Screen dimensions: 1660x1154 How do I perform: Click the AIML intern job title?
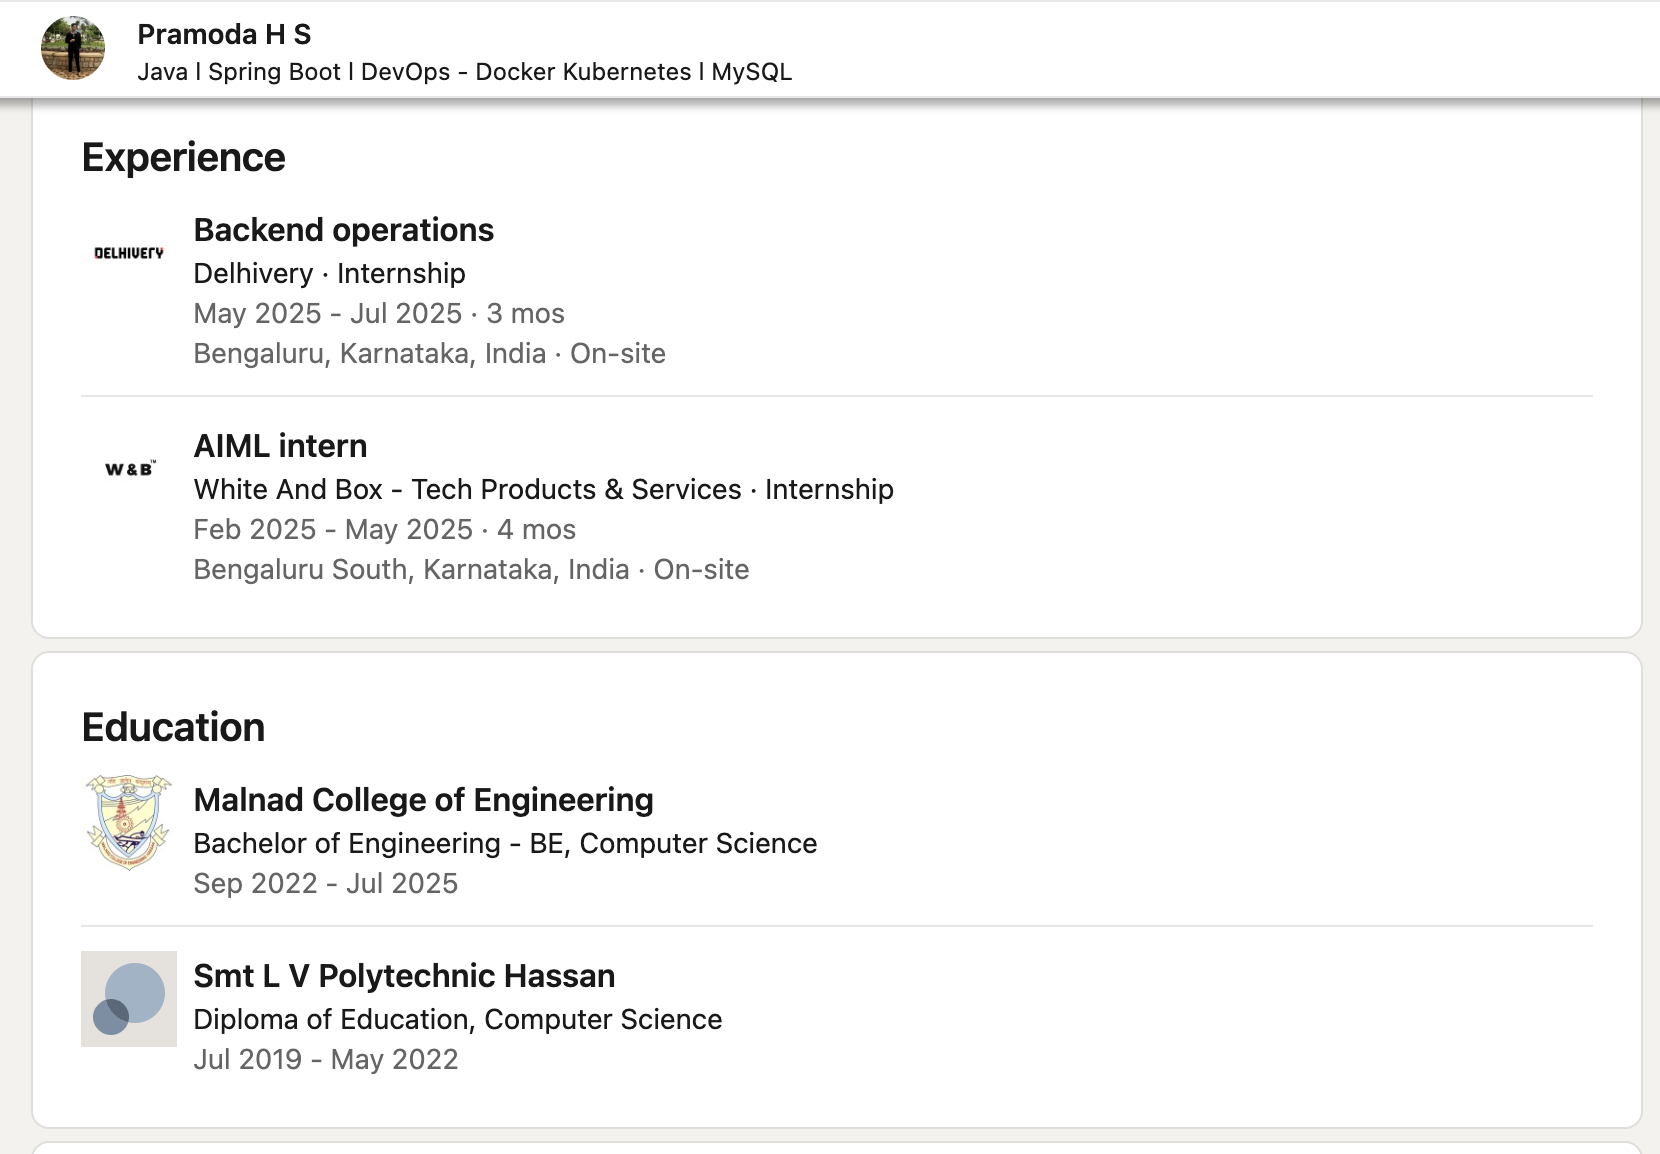click(279, 446)
